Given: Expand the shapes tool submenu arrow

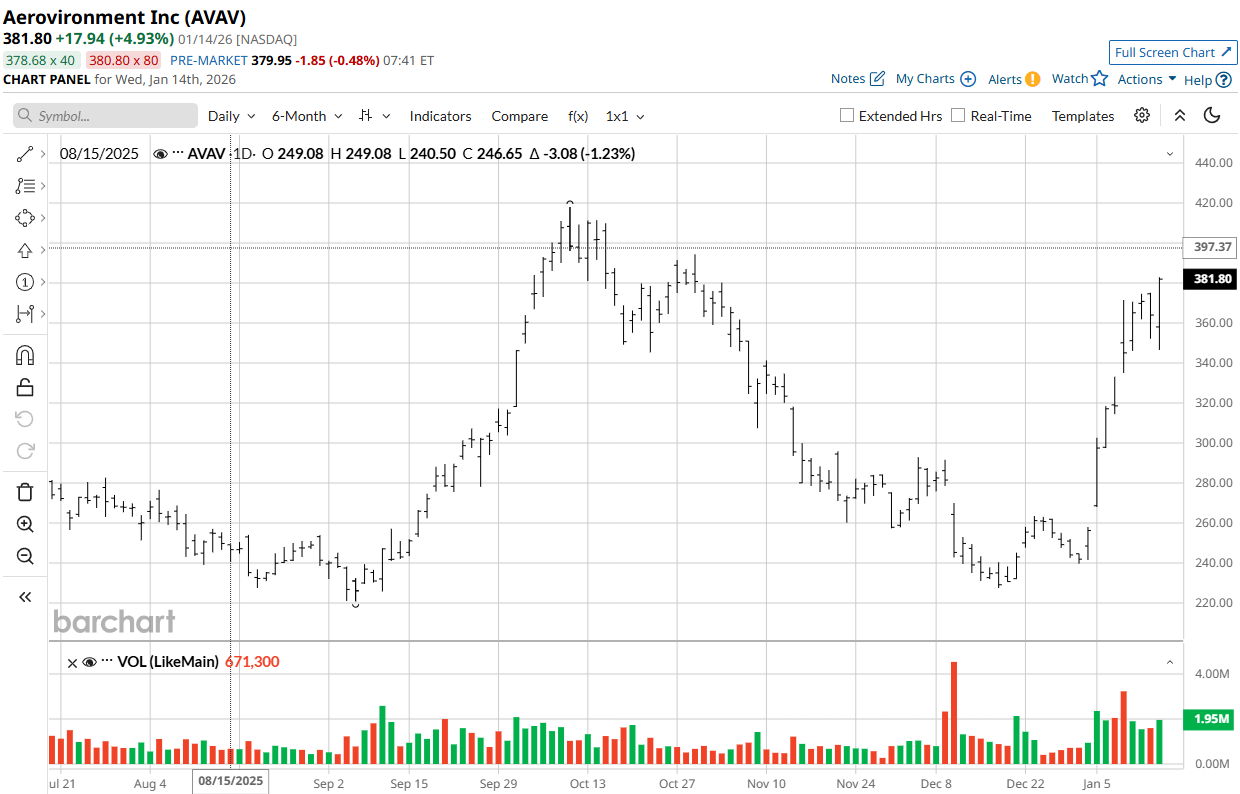Looking at the screenshot, I should pos(43,218).
